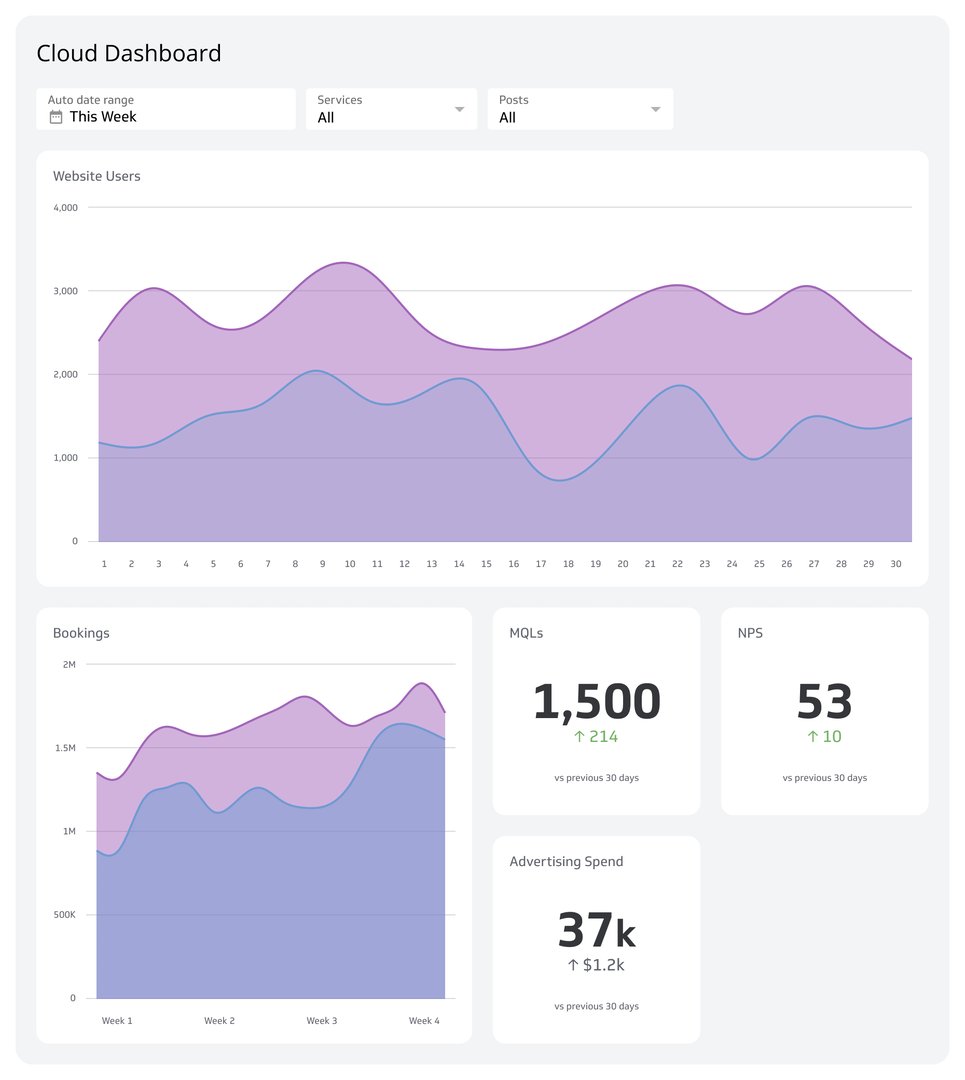Viewport: 965px width, 1080px height.
Task: Open the Auto date range selector
Action: coord(165,109)
